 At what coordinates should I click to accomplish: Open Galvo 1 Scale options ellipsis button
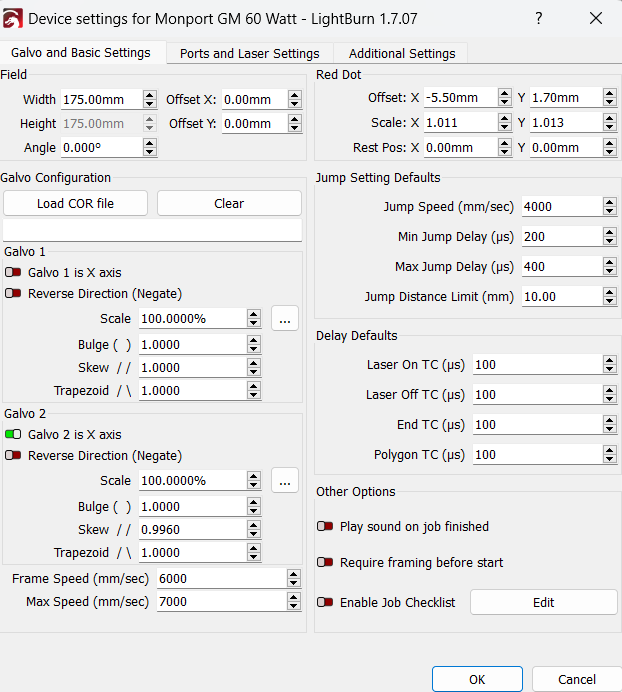pyautogui.click(x=285, y=318)
